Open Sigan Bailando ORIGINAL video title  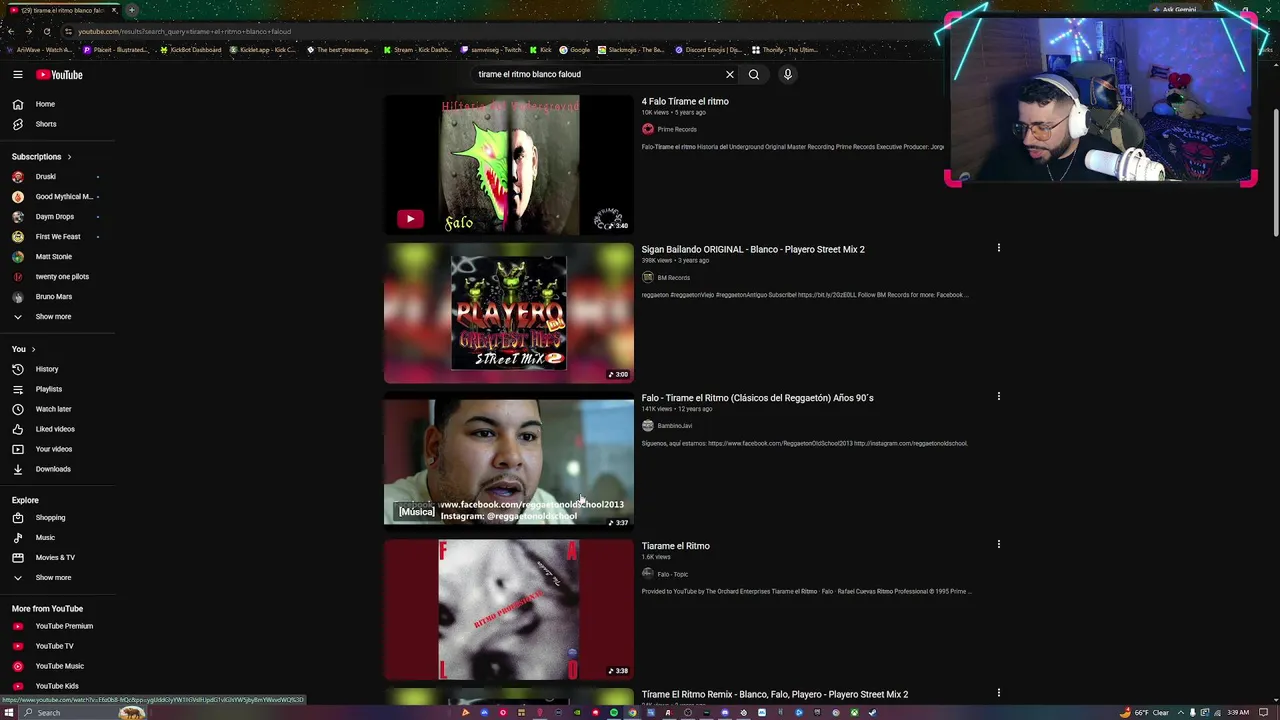tap(753, 249)
